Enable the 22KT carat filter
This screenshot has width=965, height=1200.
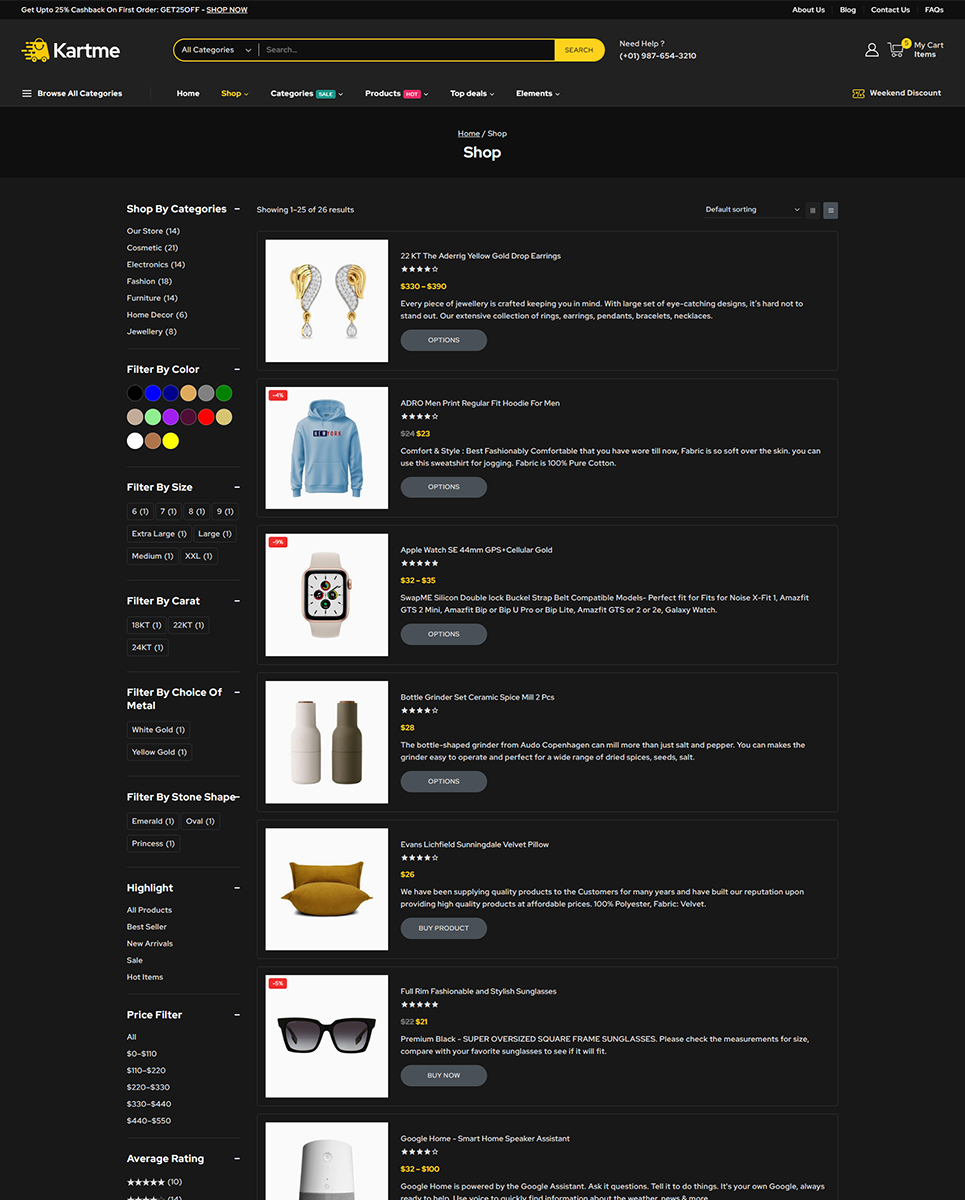(188, 625)
